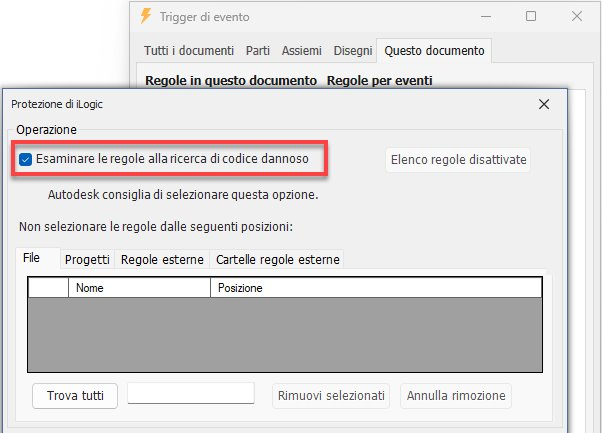This screenshot has width=602, height=433.
Task: Show the Cartelle regole esterne tab
Action: pos(277,259)
